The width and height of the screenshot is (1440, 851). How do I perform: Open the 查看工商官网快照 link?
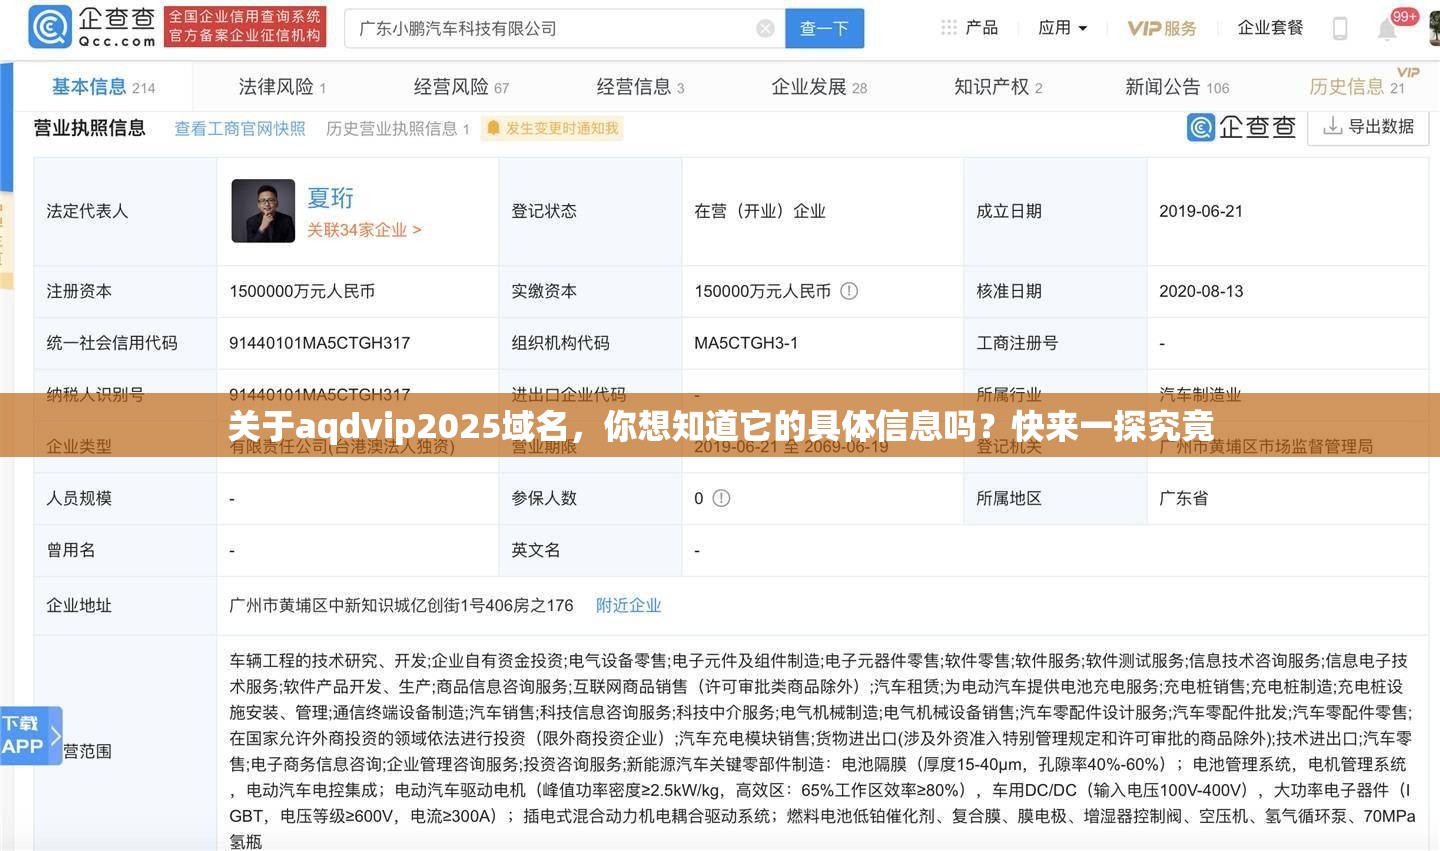point(239,128)
